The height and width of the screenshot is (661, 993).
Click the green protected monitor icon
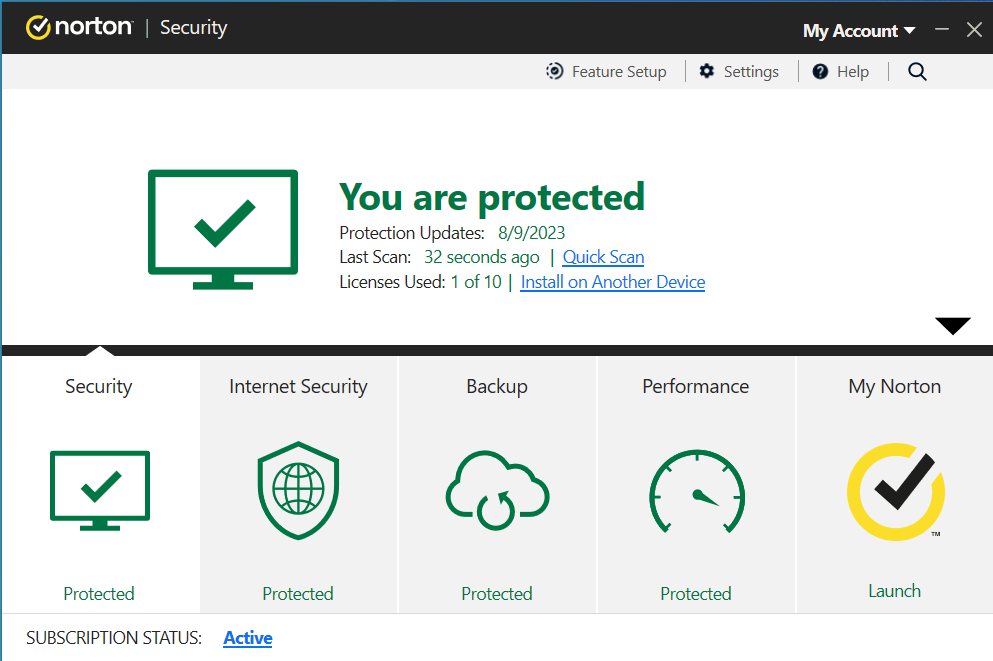click(x=222, y=228)
